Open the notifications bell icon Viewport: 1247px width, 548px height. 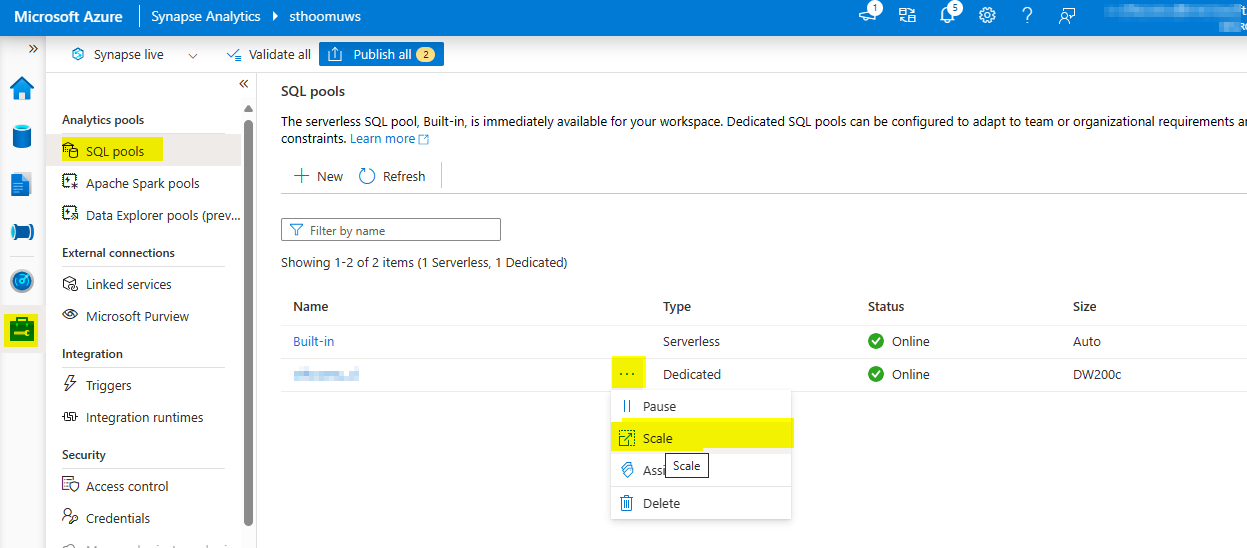948,15
